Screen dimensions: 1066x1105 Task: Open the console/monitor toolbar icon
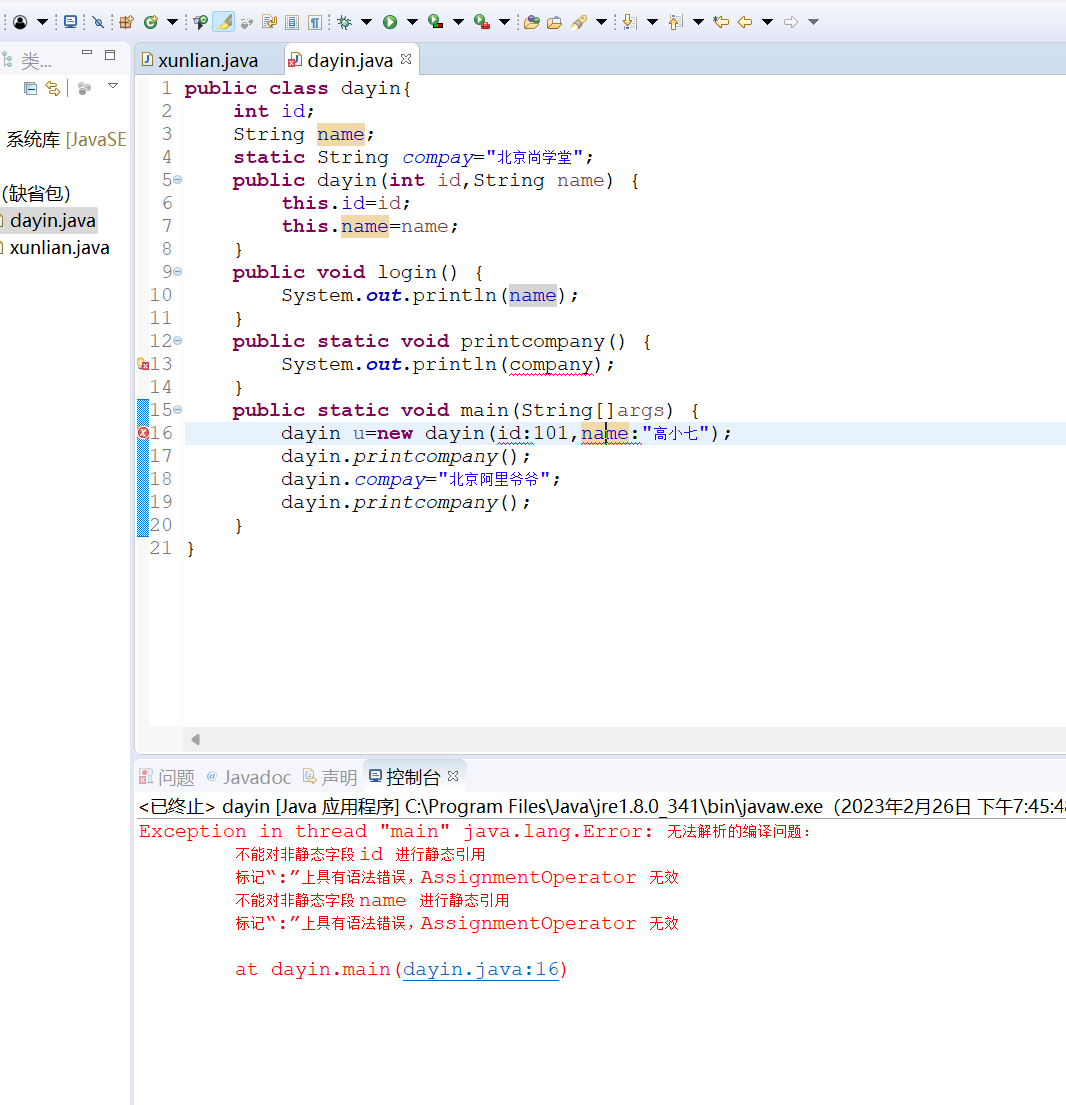[70, 22]
